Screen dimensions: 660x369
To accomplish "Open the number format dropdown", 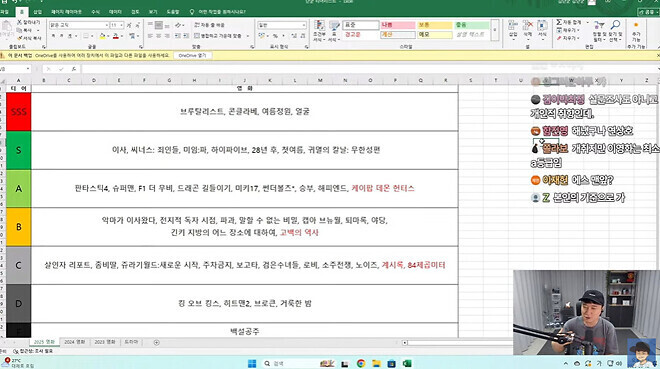I will point(303,25).
